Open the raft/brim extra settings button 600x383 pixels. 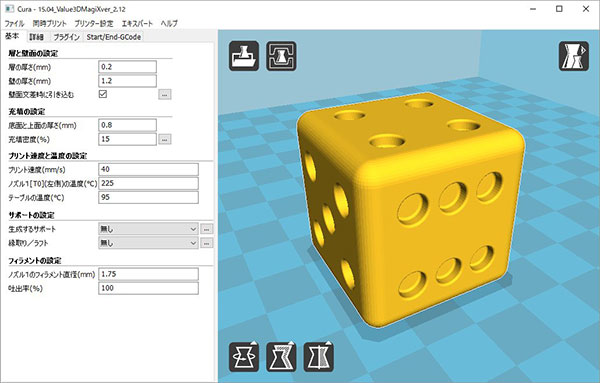click(207, 243)
